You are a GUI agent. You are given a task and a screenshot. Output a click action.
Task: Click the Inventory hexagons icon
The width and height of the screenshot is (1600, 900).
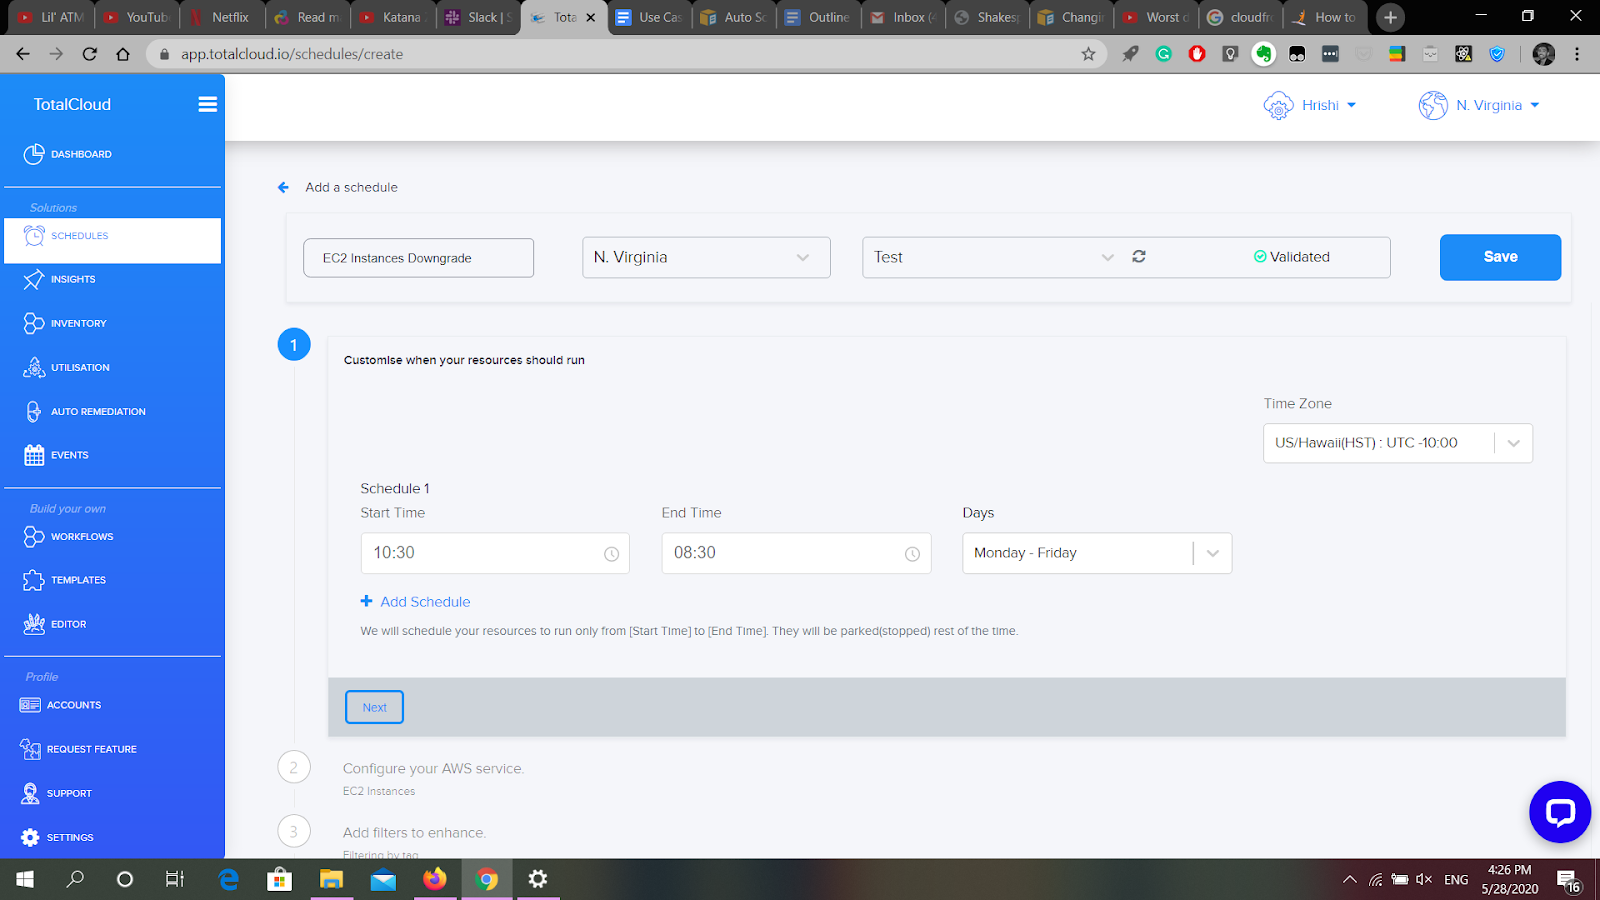(x=34, y=324)
